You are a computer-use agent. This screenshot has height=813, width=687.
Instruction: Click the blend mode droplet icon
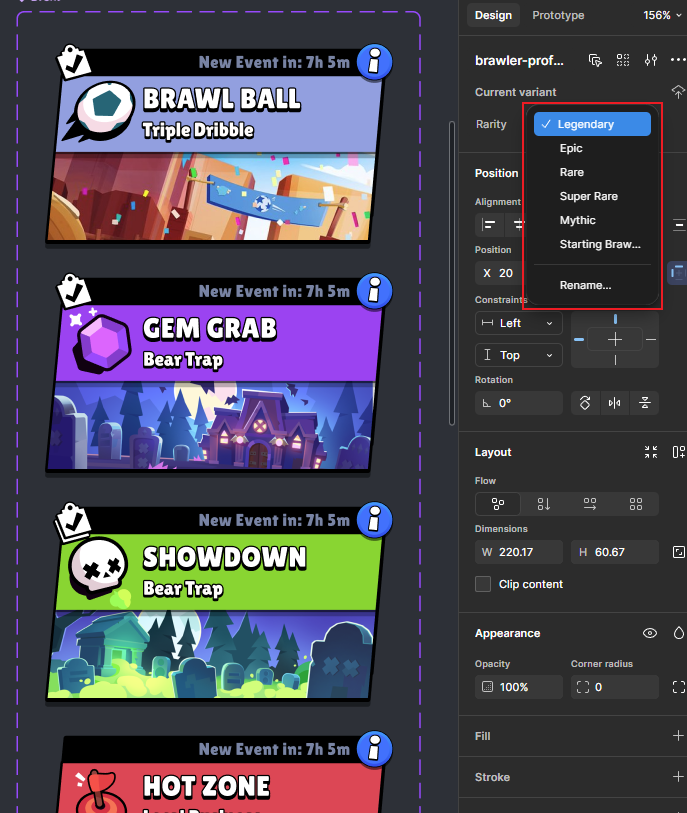tap(678, 633)
